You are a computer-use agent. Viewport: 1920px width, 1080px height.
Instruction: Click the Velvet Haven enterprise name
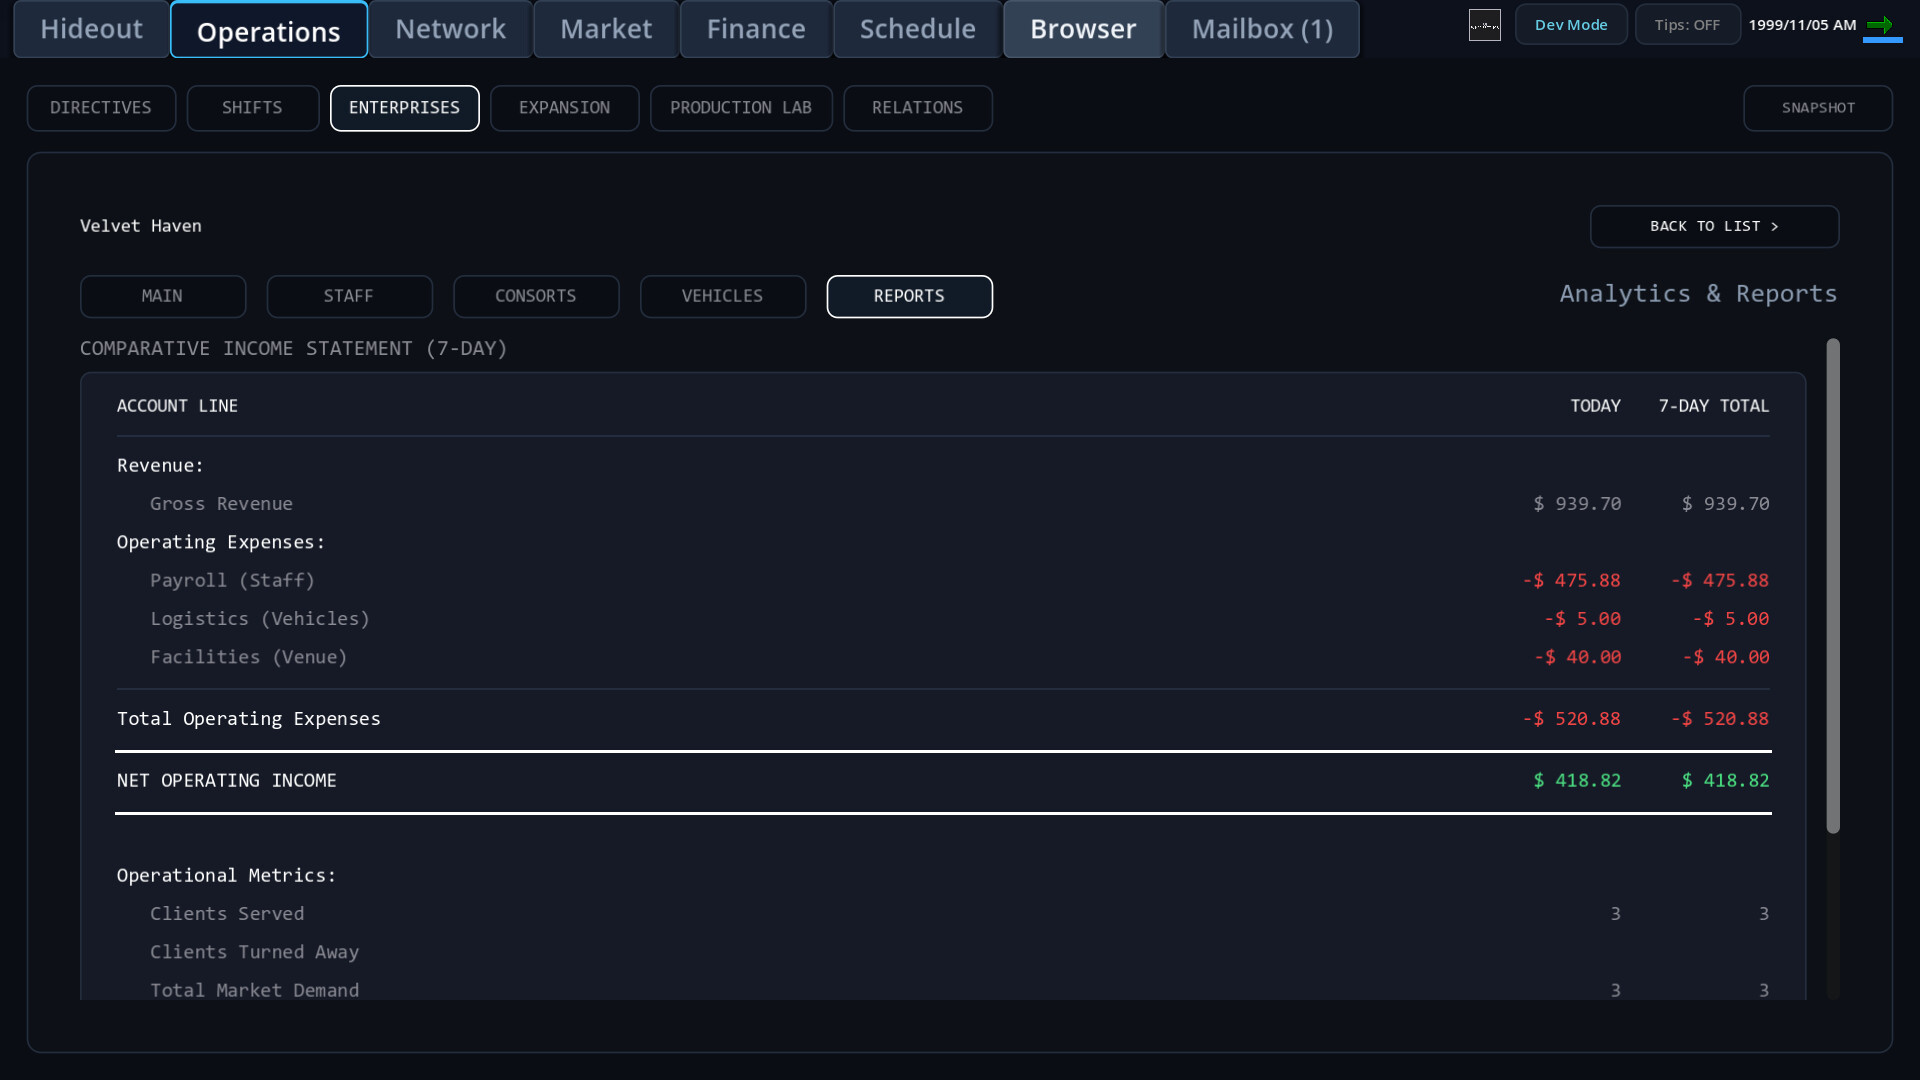(141, 226)
